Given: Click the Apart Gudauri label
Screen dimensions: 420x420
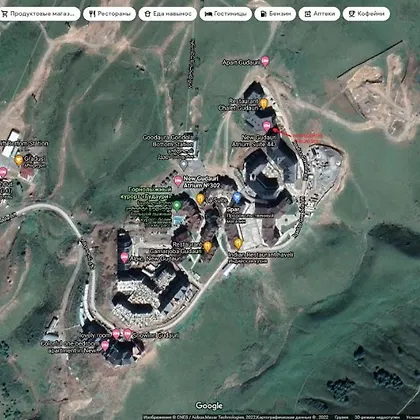Looking at the screenshot, I should pos(241,62).
